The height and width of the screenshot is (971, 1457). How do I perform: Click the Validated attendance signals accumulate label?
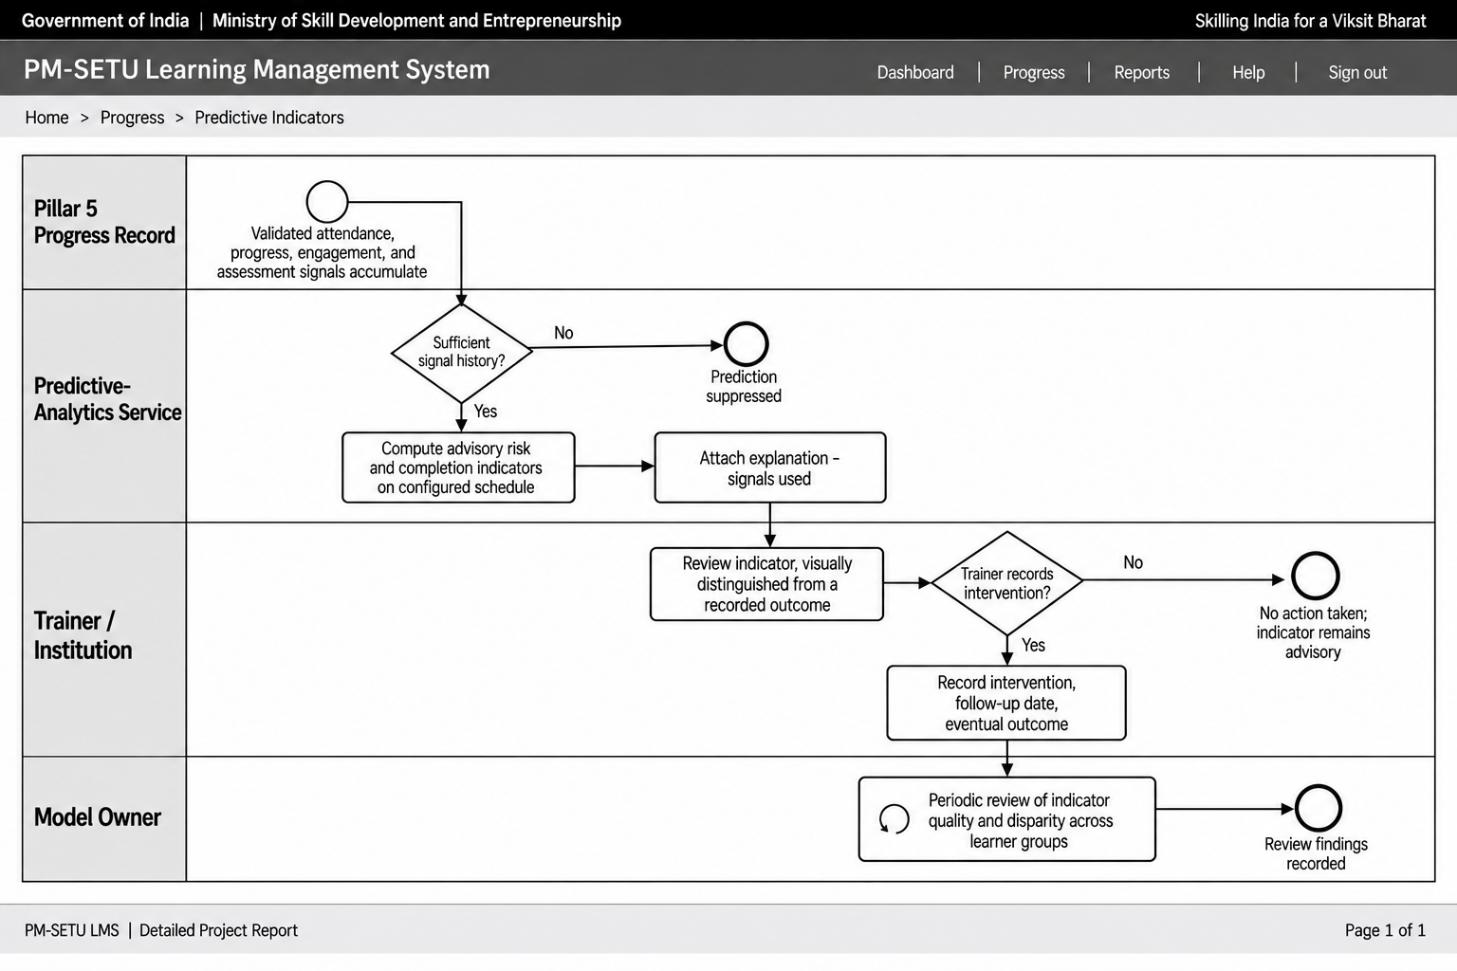click(x=322, y=252)
